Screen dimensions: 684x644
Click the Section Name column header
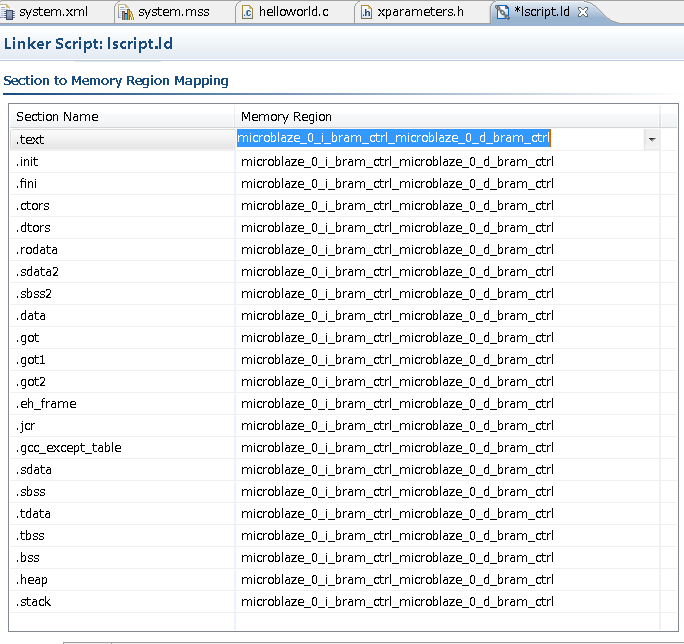coord(57,117)
